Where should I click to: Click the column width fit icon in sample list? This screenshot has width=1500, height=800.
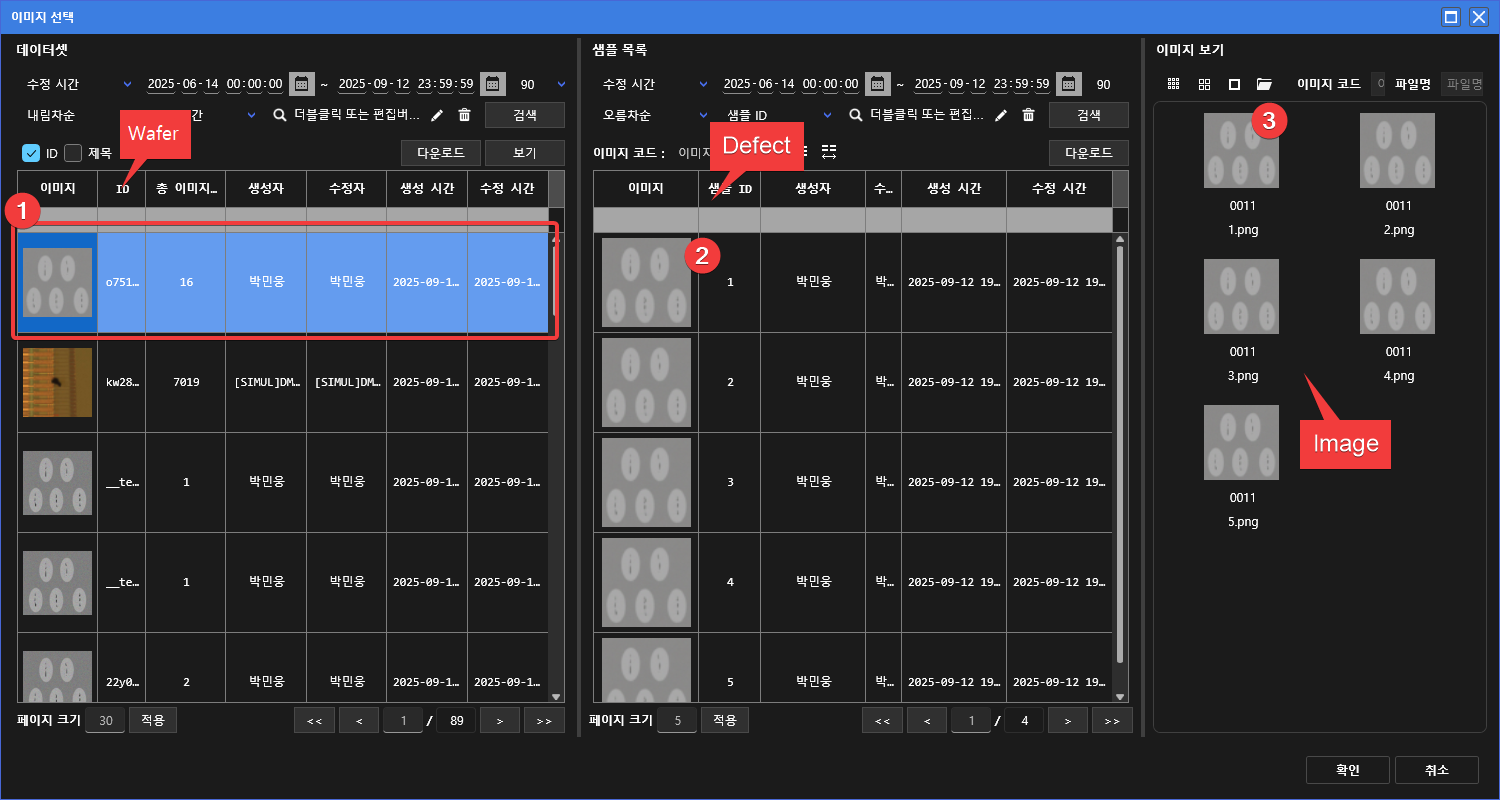(828, 152)
